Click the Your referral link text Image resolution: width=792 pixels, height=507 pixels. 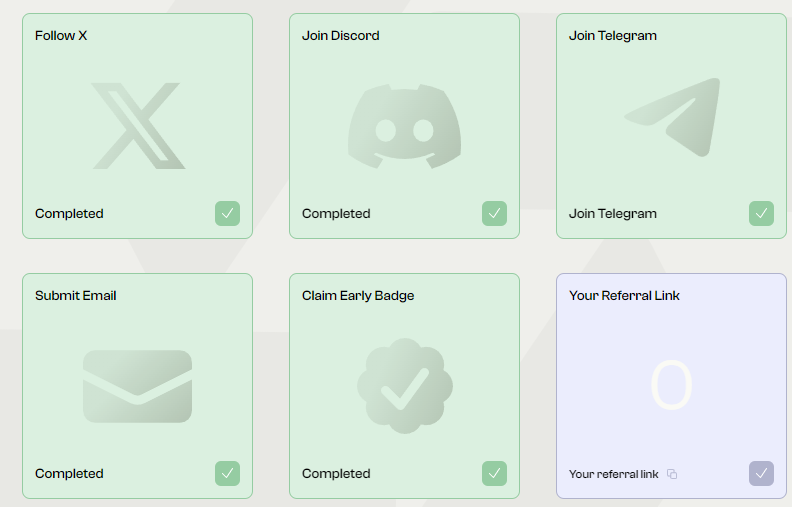coord(614,474)
